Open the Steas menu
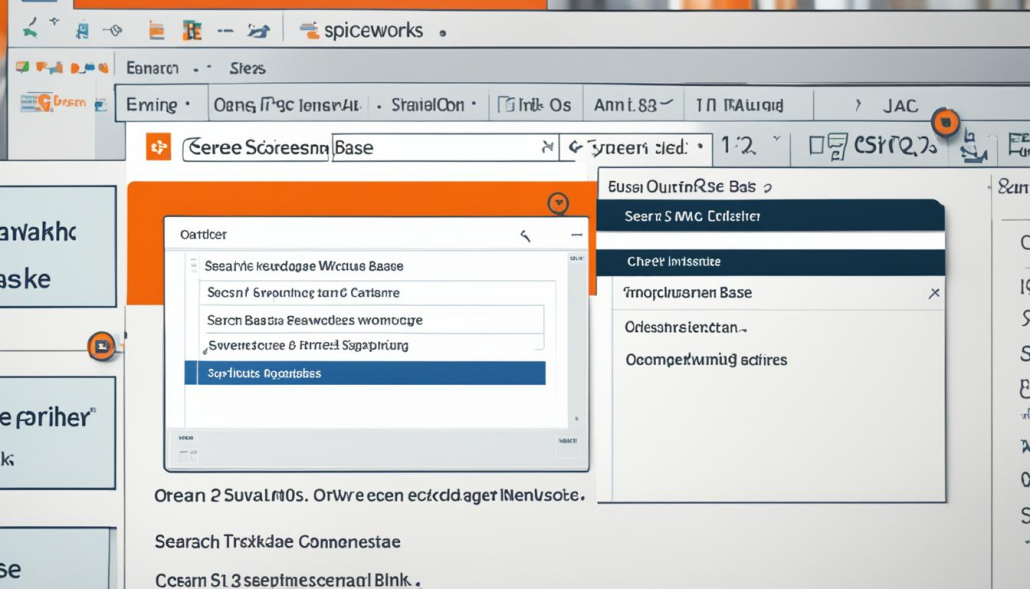Screen dimensions: 1030x589 (x=247, y=68)
